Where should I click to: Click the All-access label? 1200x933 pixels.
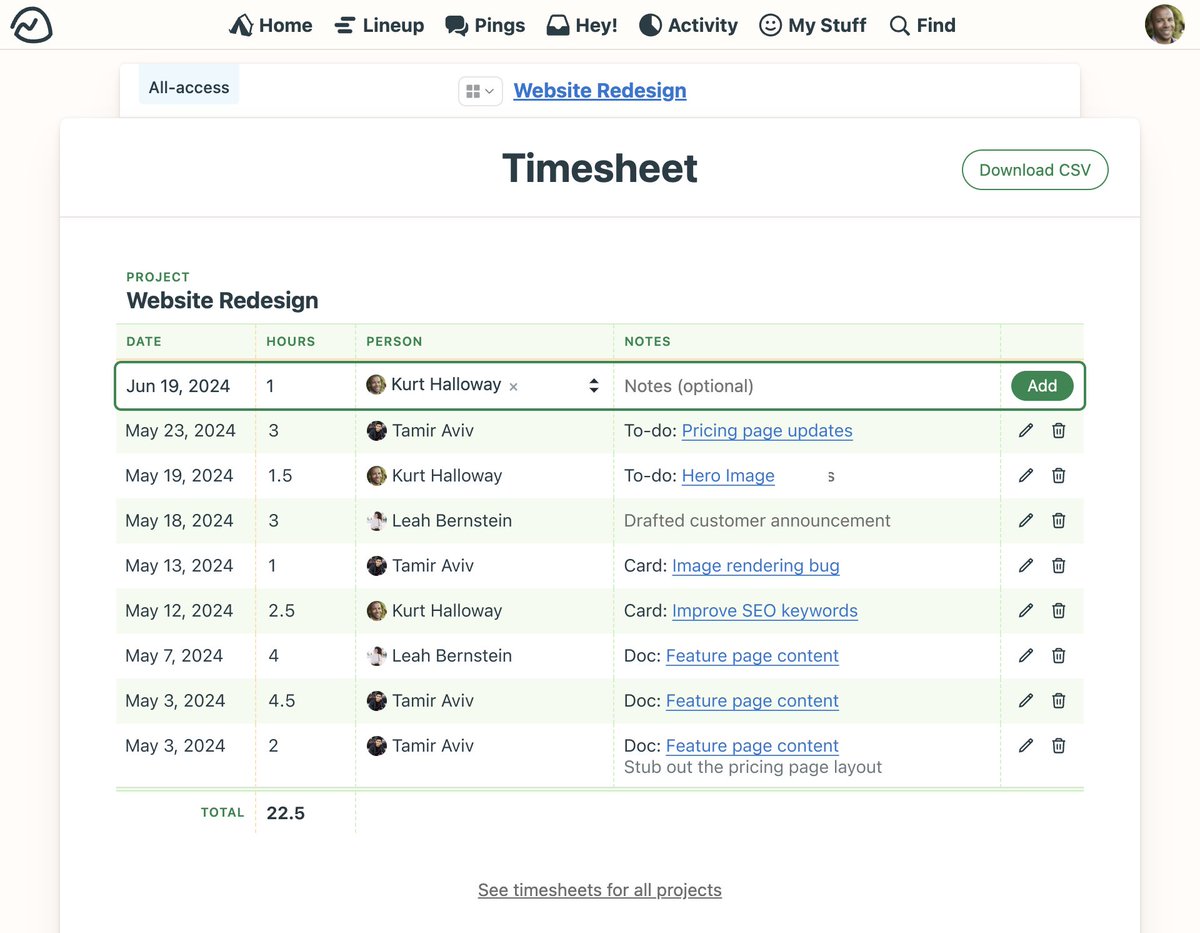pos(189,87)
